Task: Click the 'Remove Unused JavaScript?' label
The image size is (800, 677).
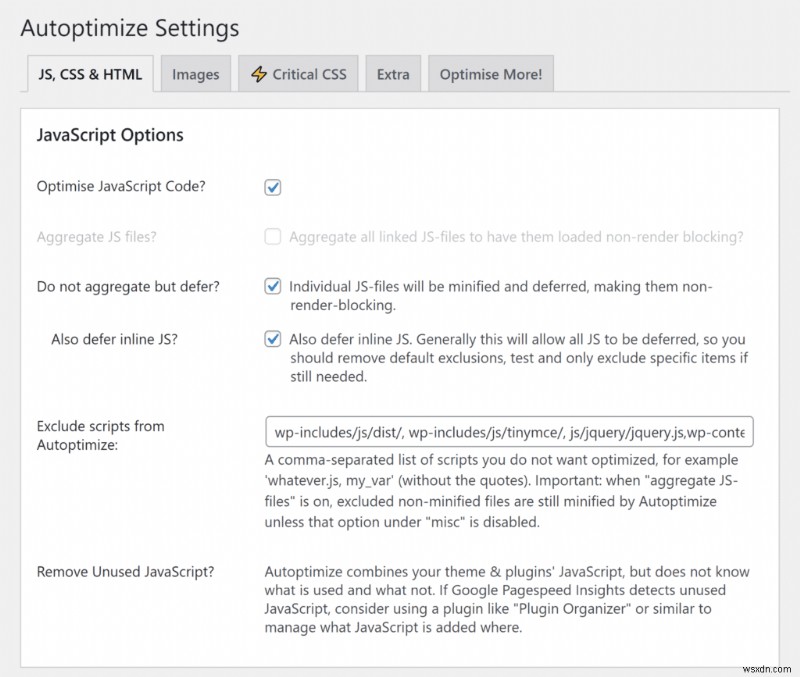Action: click(x=126, y=572)
